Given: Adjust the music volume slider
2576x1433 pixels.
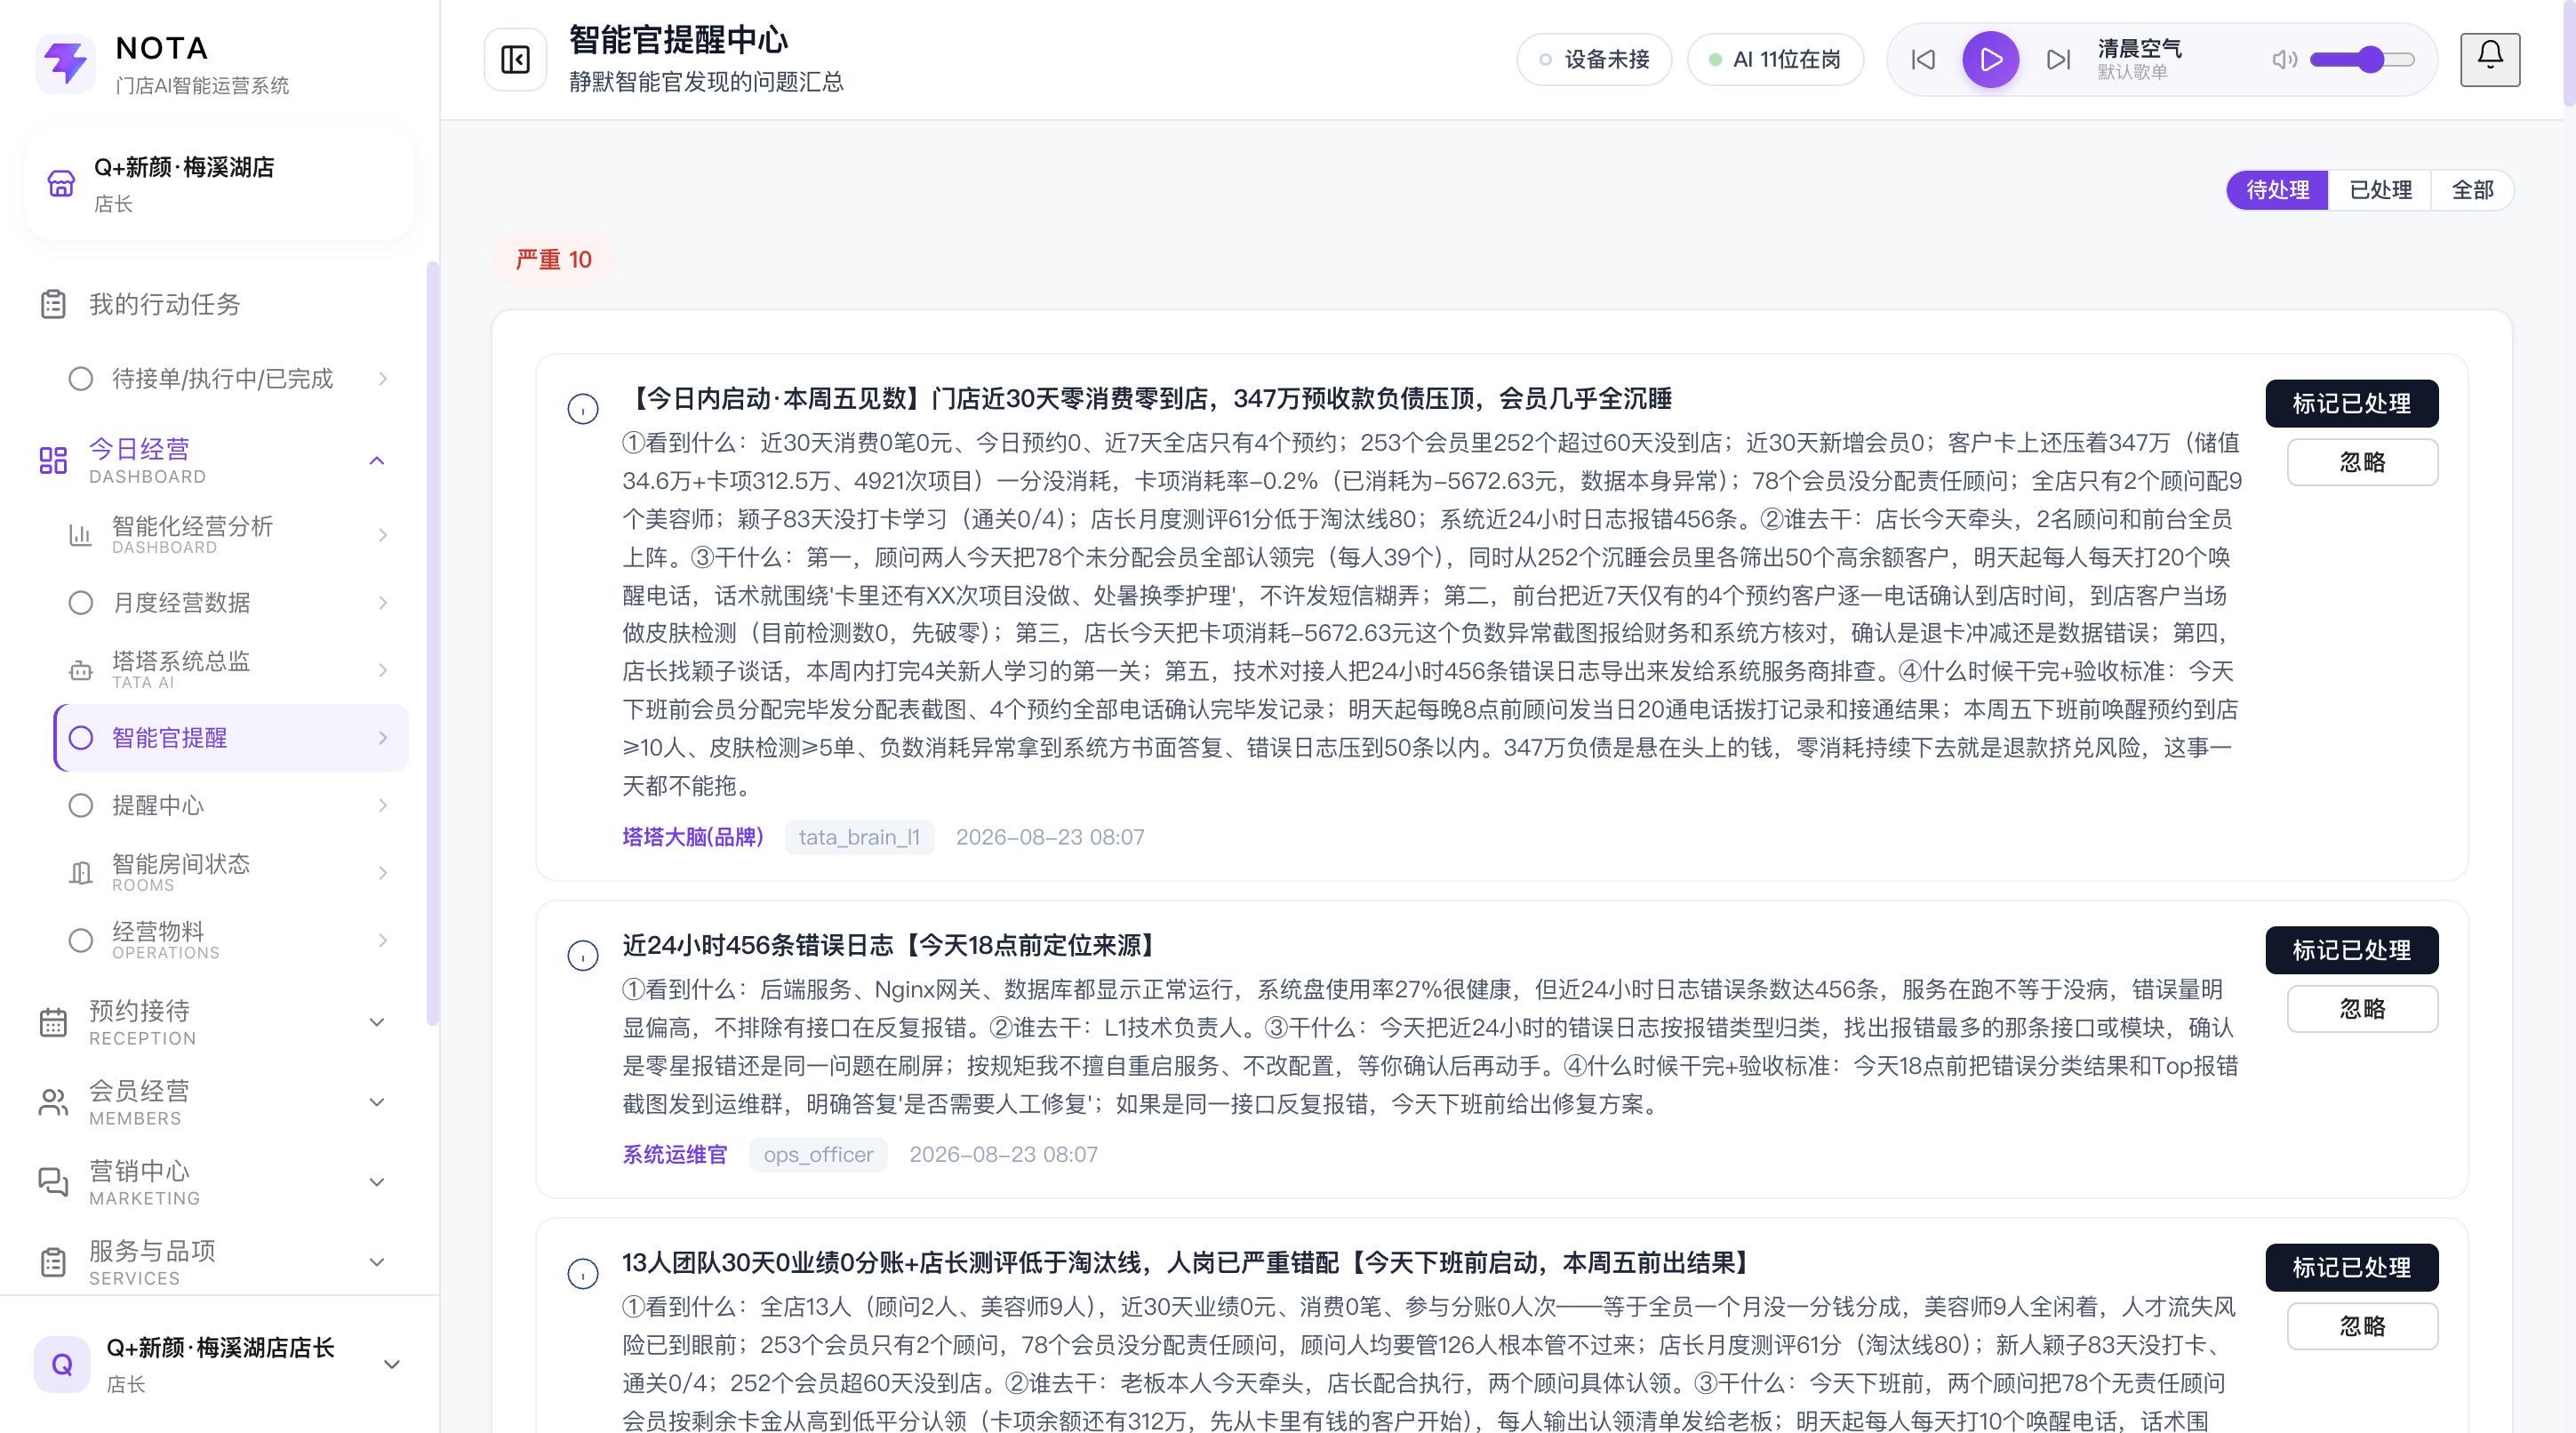Looking at the screenshot, I should pyautogui.click(x=2362, y=60).
